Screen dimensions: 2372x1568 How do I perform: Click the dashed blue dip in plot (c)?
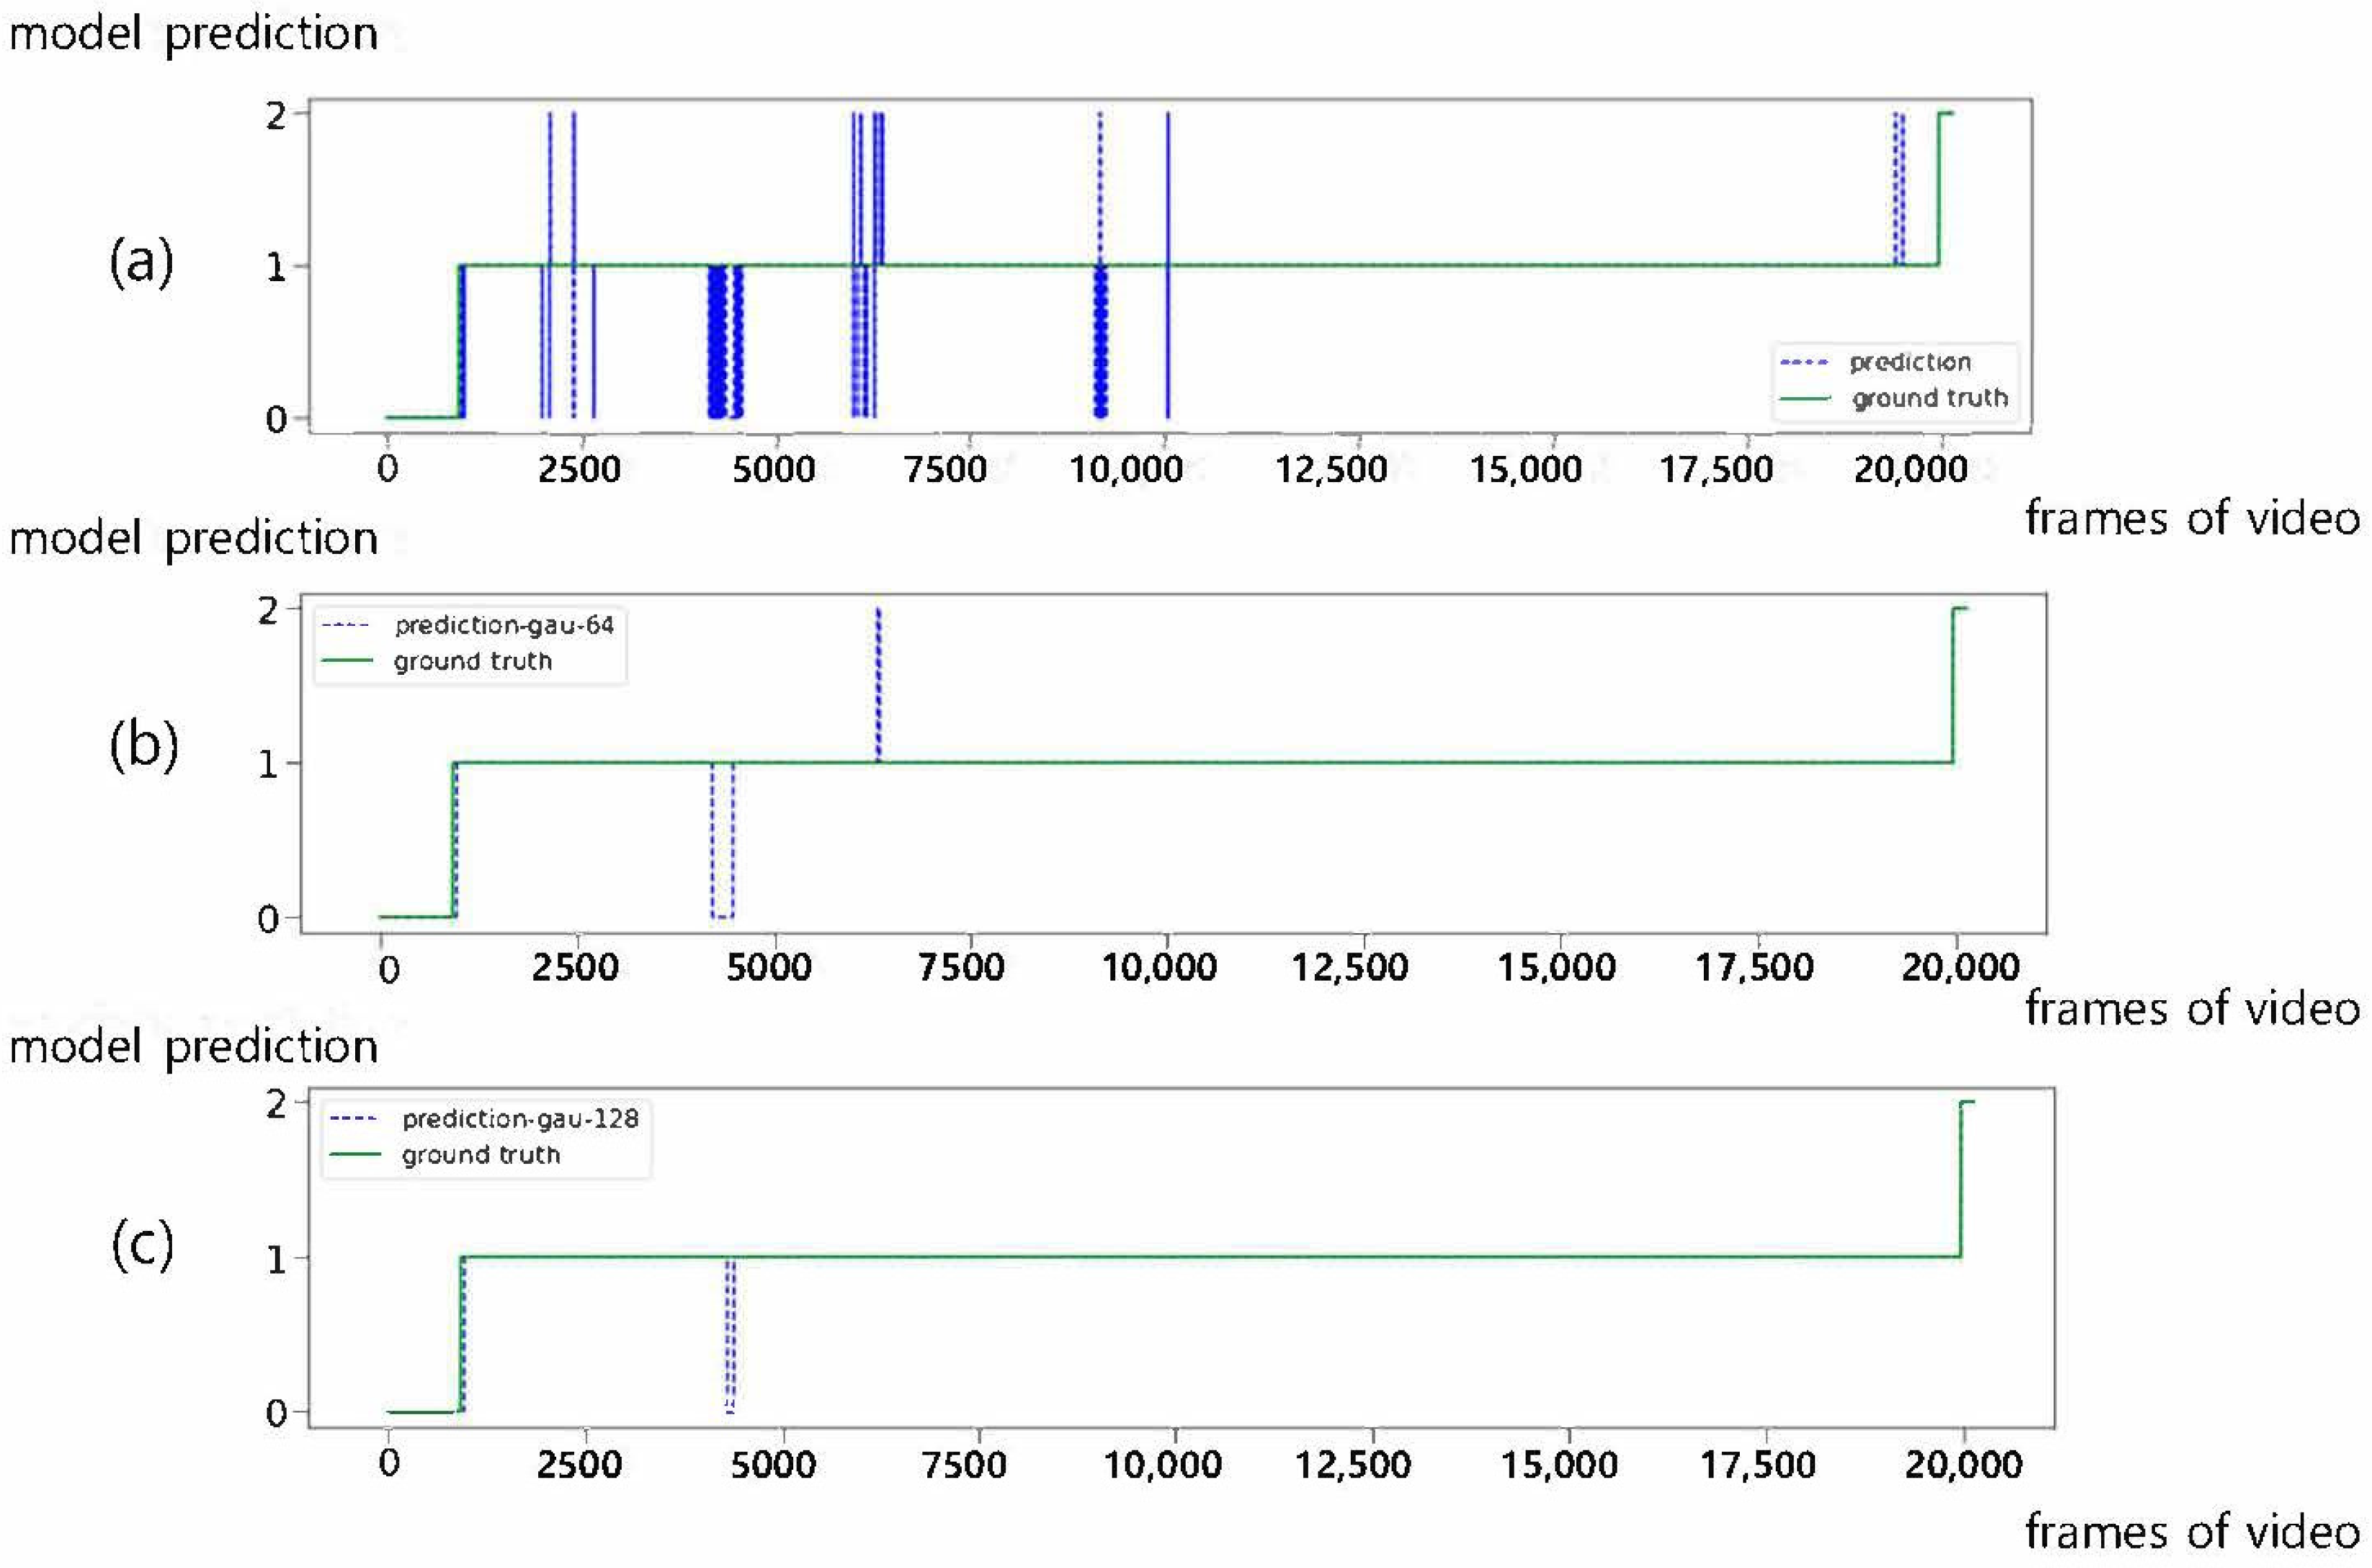click(x=730, y=1335)
